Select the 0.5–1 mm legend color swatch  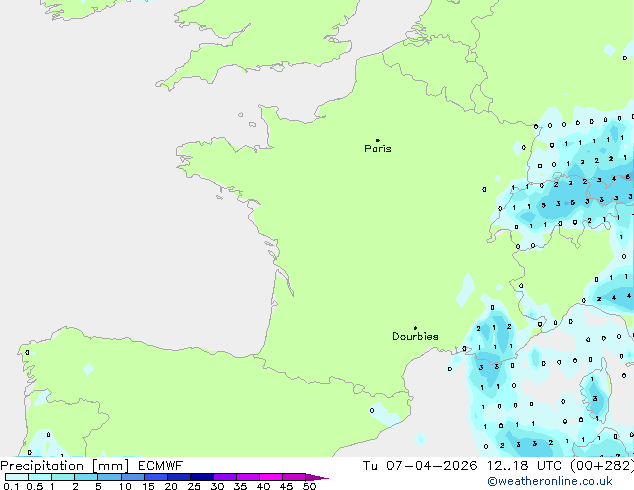tap(40, 477)
